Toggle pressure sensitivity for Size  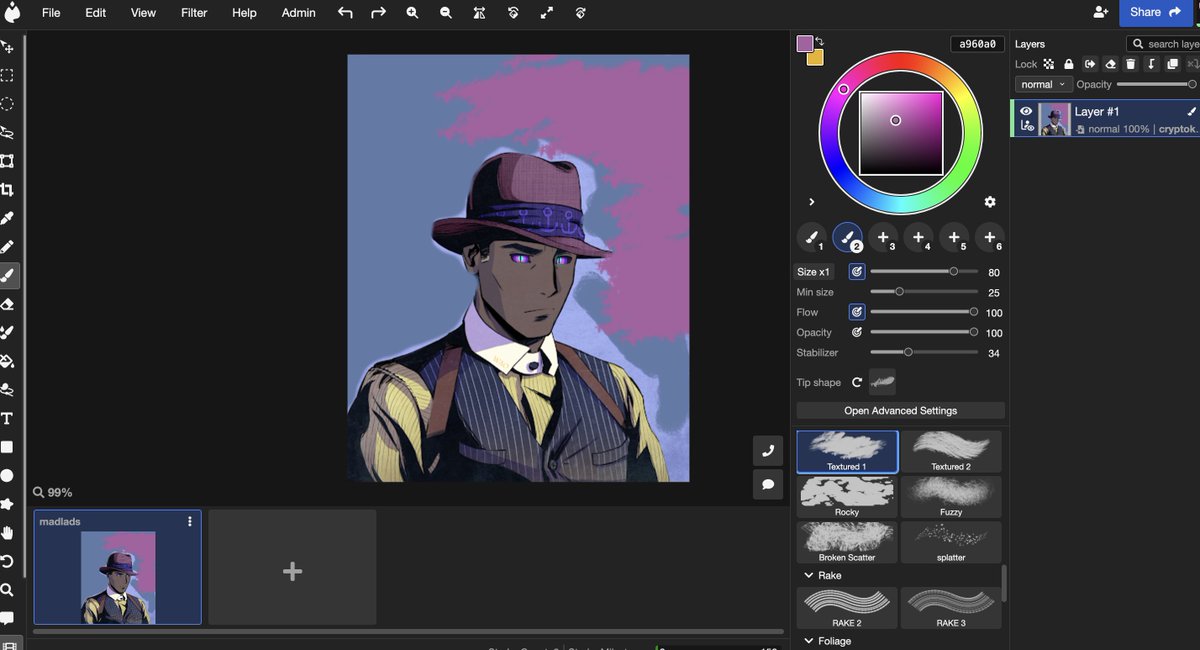click(x=857, y=272)
